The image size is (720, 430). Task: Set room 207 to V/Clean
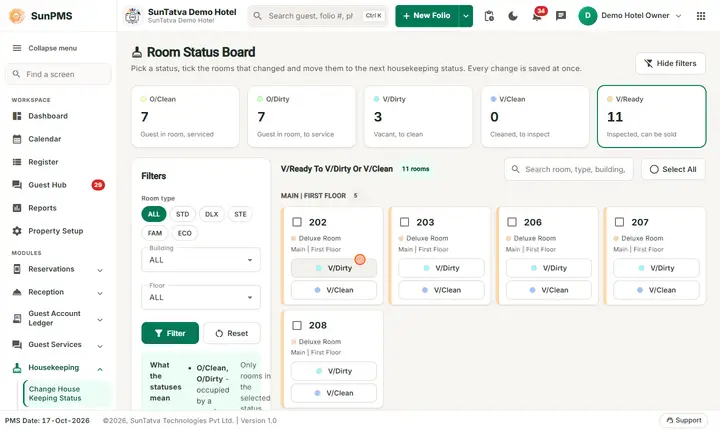[656, 290]
